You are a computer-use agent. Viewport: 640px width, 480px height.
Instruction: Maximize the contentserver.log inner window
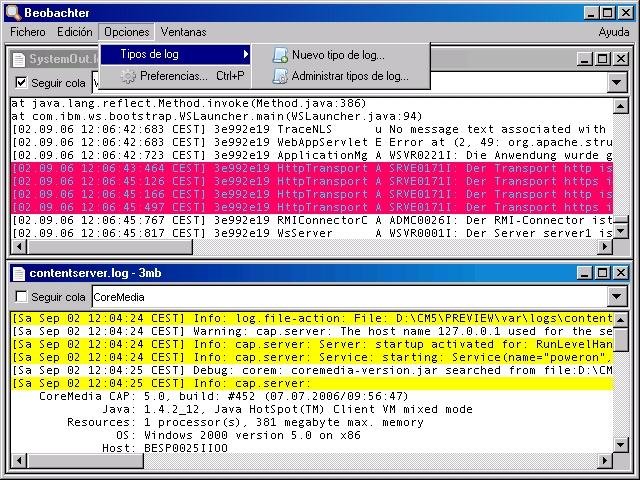(602, 273)
